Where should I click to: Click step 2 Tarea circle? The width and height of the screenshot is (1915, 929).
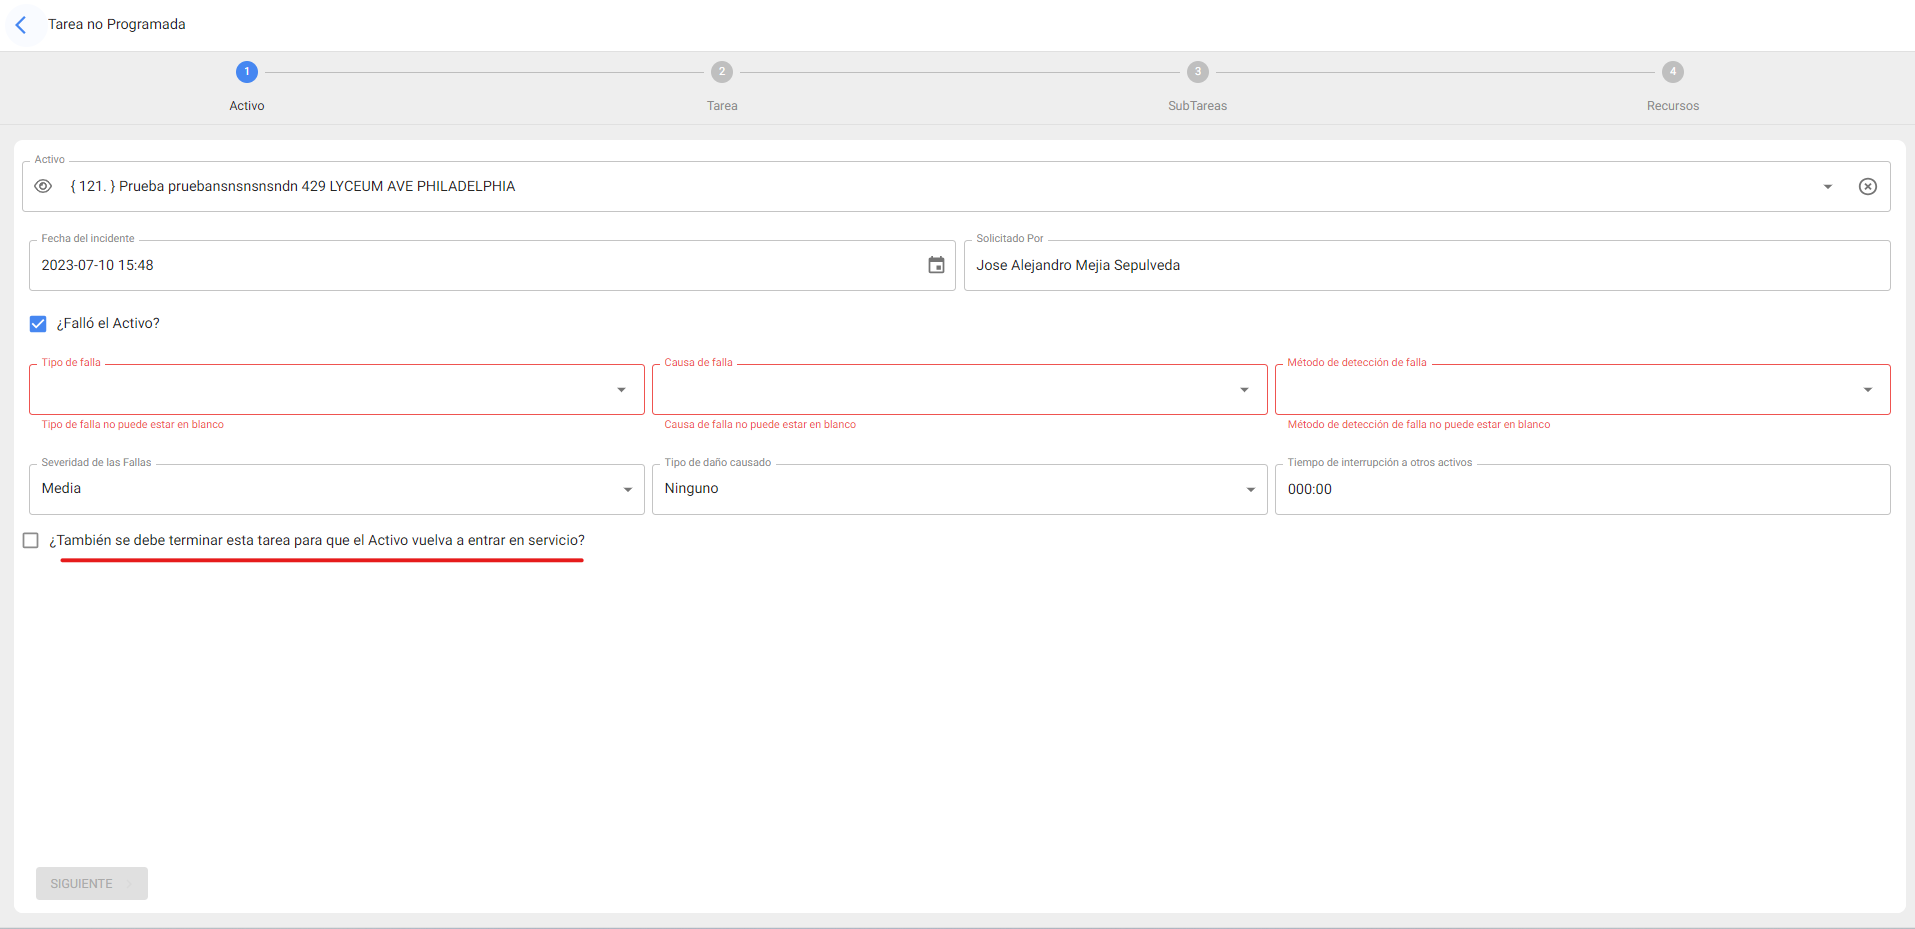(722, 72)
